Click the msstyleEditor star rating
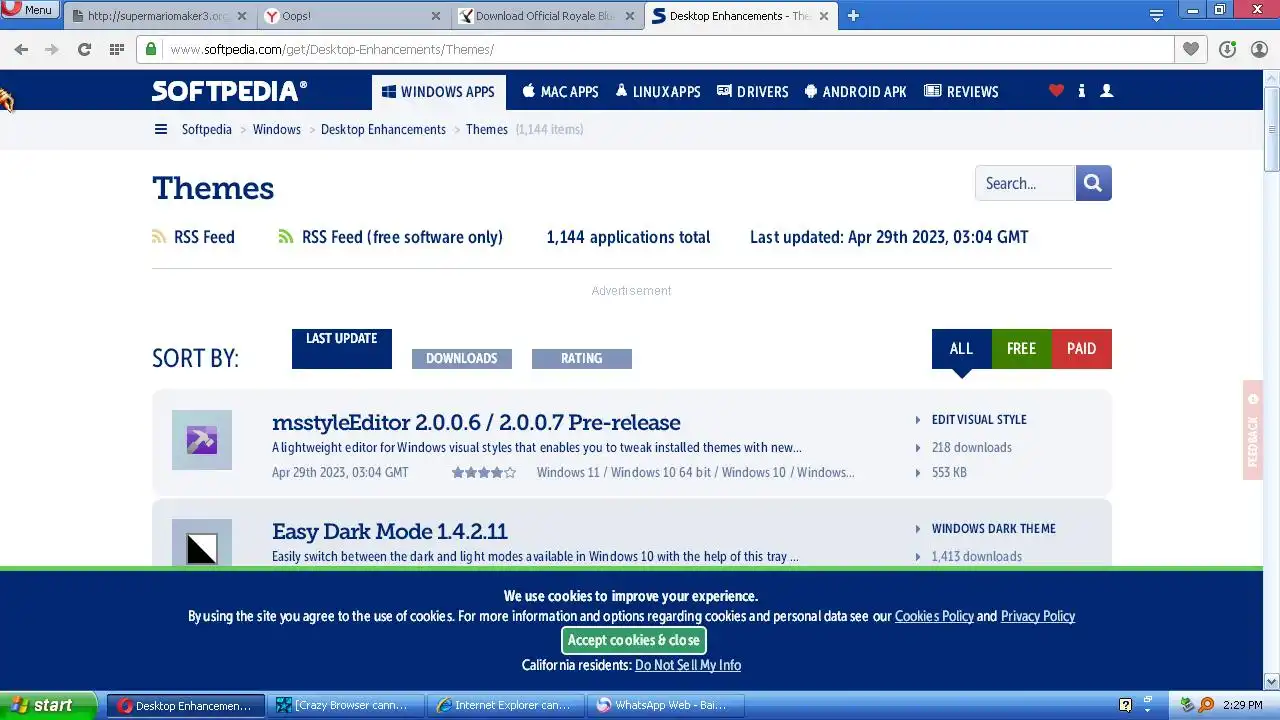This screenshot has height=720, width=1280. (484, 472)
